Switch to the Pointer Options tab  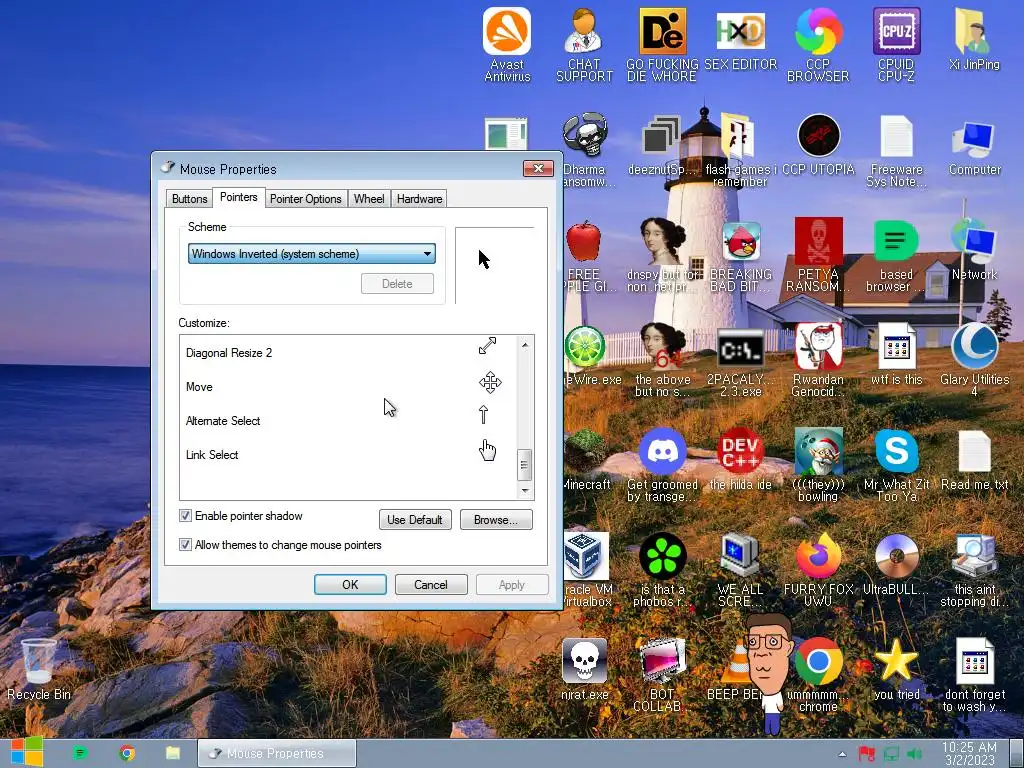306,199
